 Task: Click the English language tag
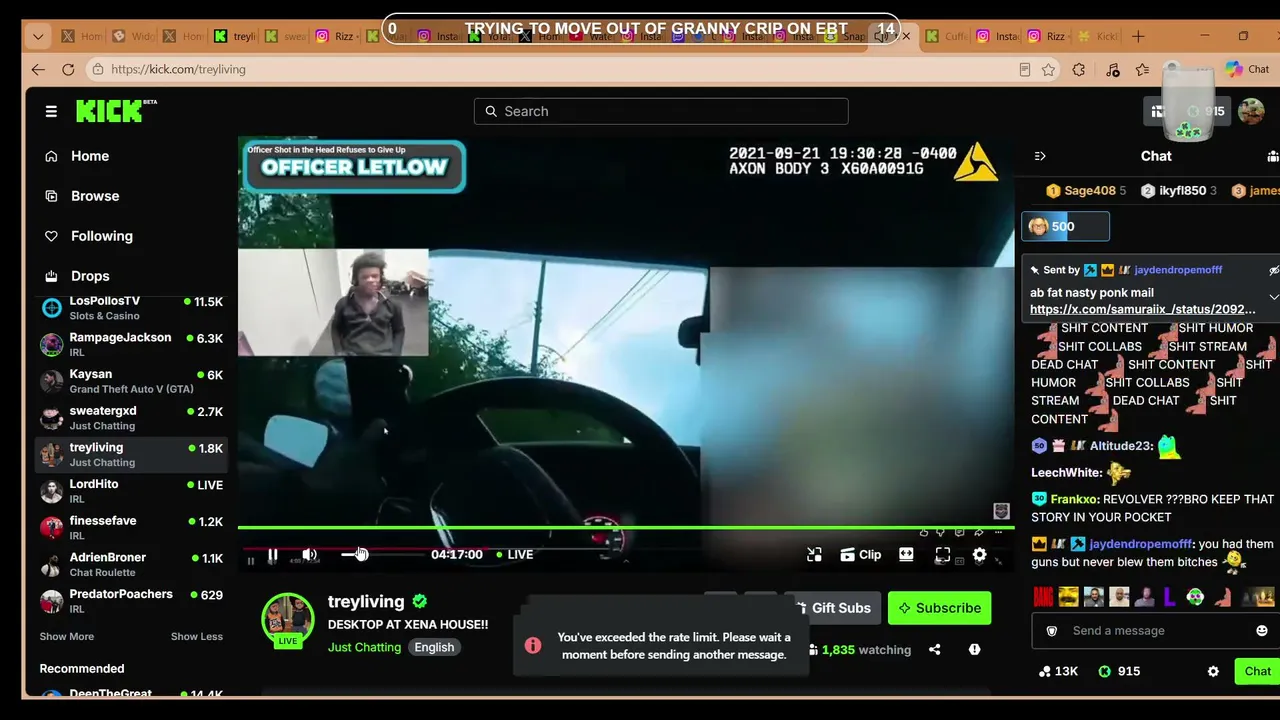(x=434, y=647)
